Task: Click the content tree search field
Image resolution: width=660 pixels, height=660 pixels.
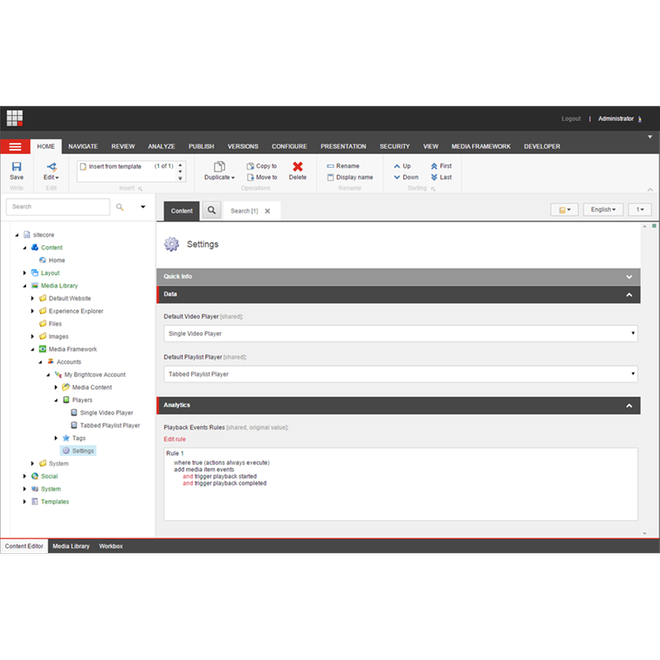Action: [x=57, y=207]
